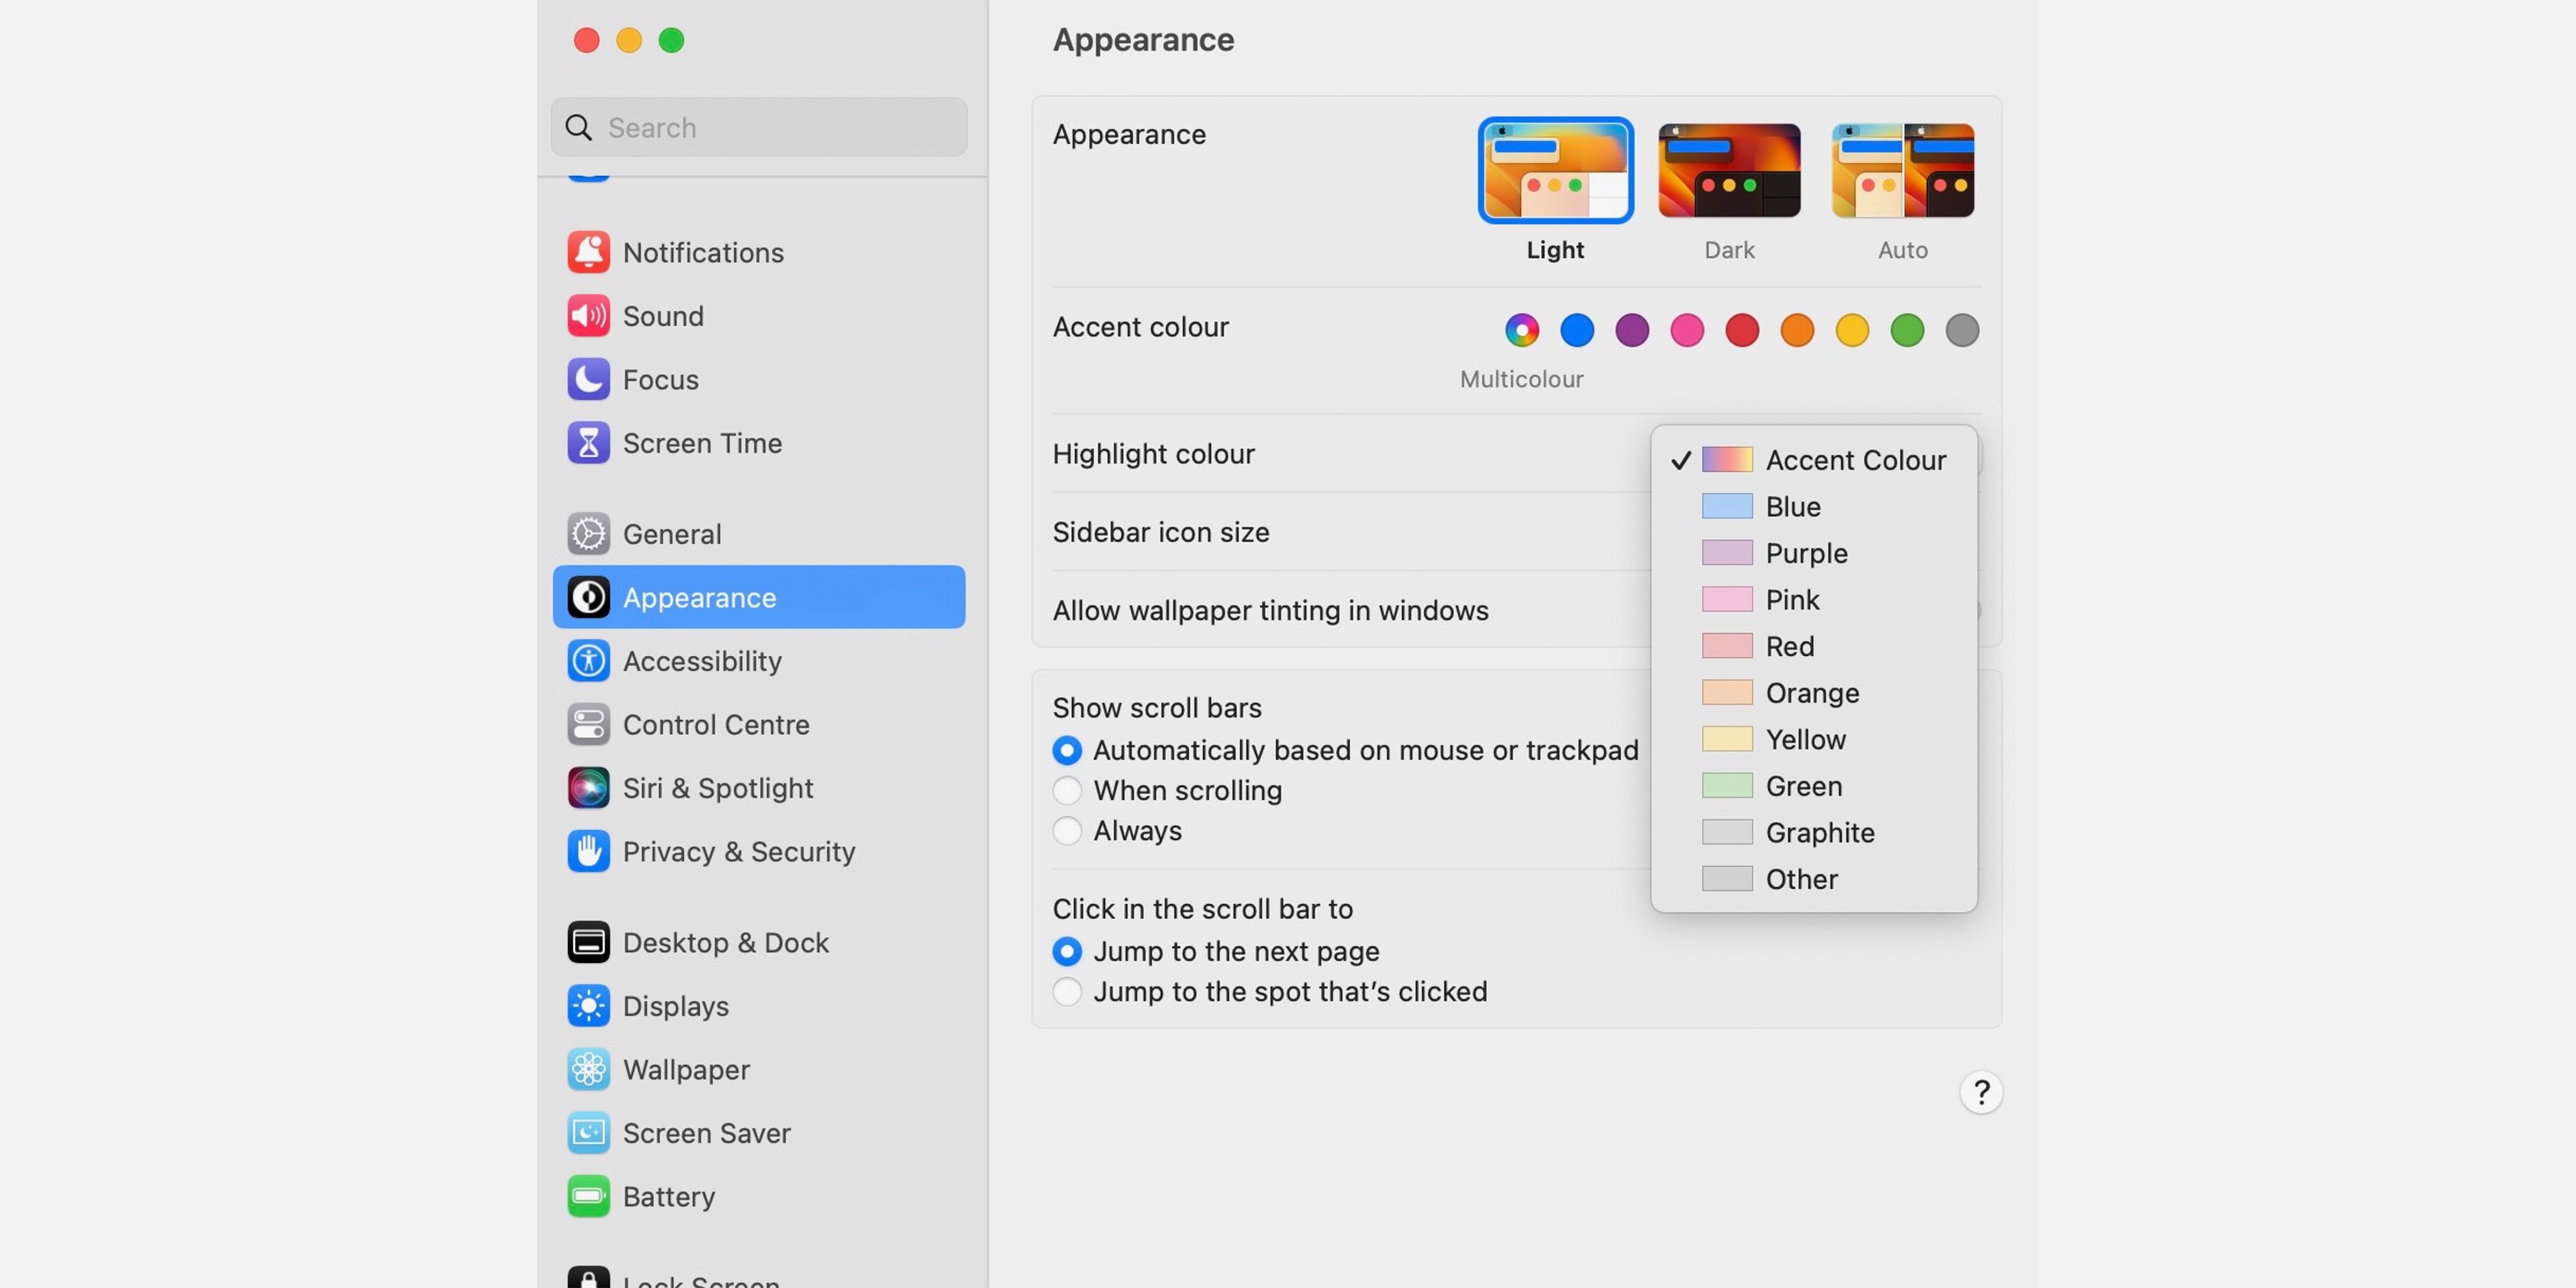Switch to Appearance in the sidebar
This screenshot has width=2576, height=1288.
pos(700,597)
